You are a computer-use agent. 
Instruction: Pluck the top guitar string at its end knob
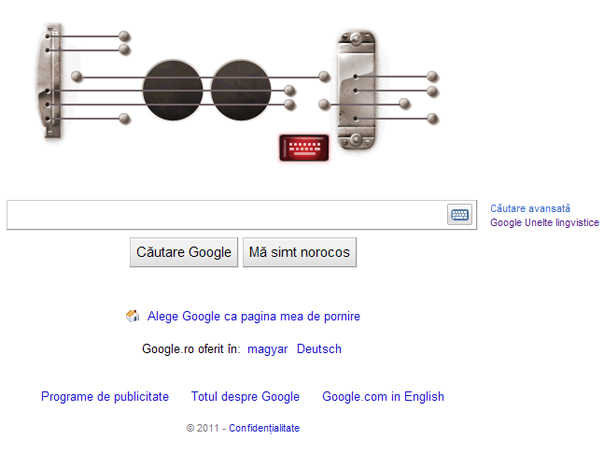pyautogui.click(x=124, y=37)
